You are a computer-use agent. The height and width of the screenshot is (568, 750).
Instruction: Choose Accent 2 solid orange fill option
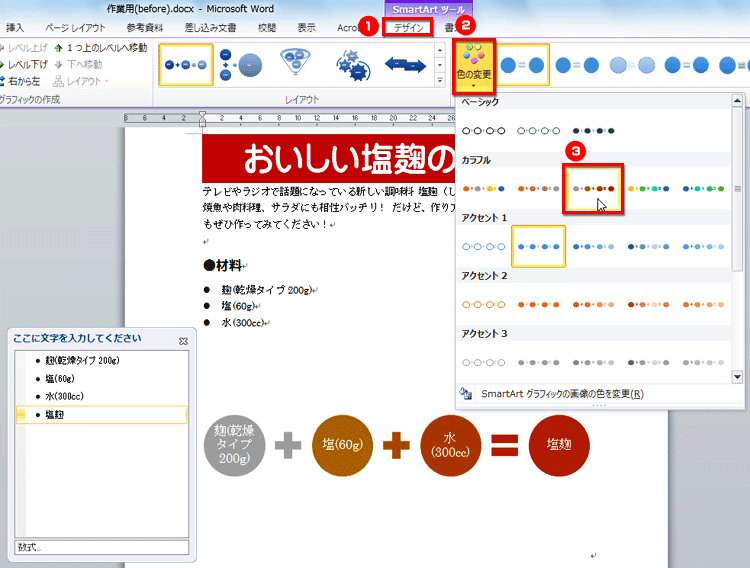coord(539,304)
